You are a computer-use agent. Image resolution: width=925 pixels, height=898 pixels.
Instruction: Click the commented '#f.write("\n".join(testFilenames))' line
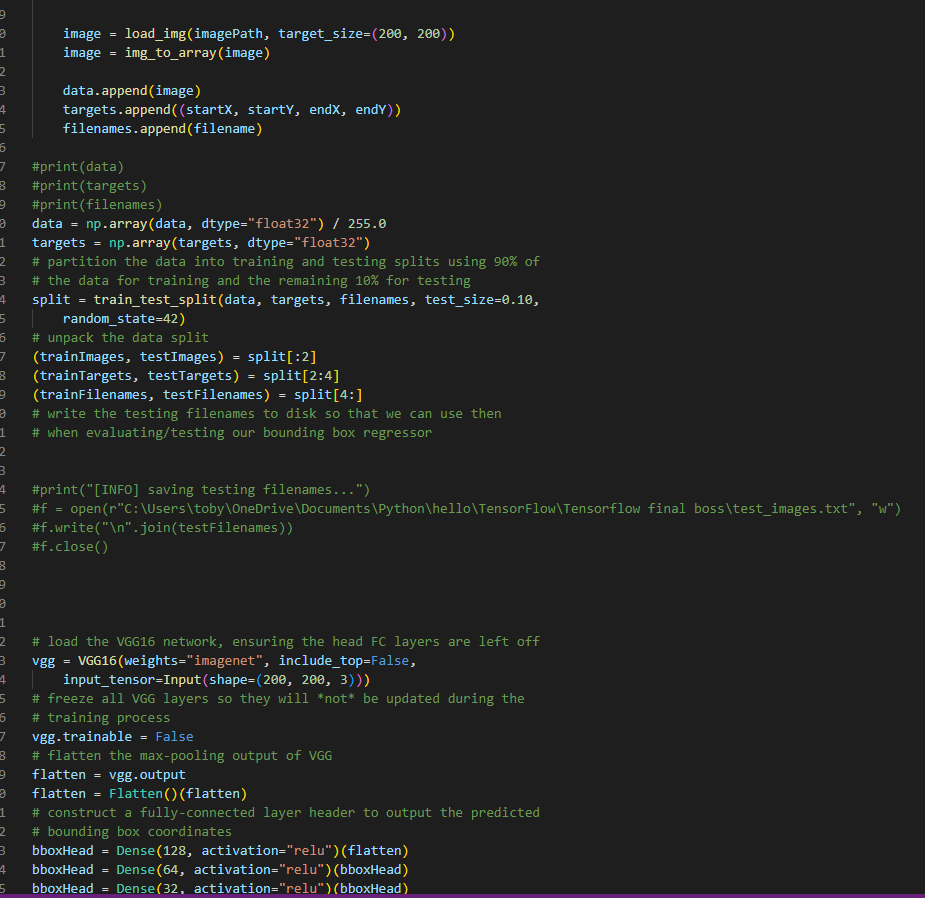coord(162,527)
